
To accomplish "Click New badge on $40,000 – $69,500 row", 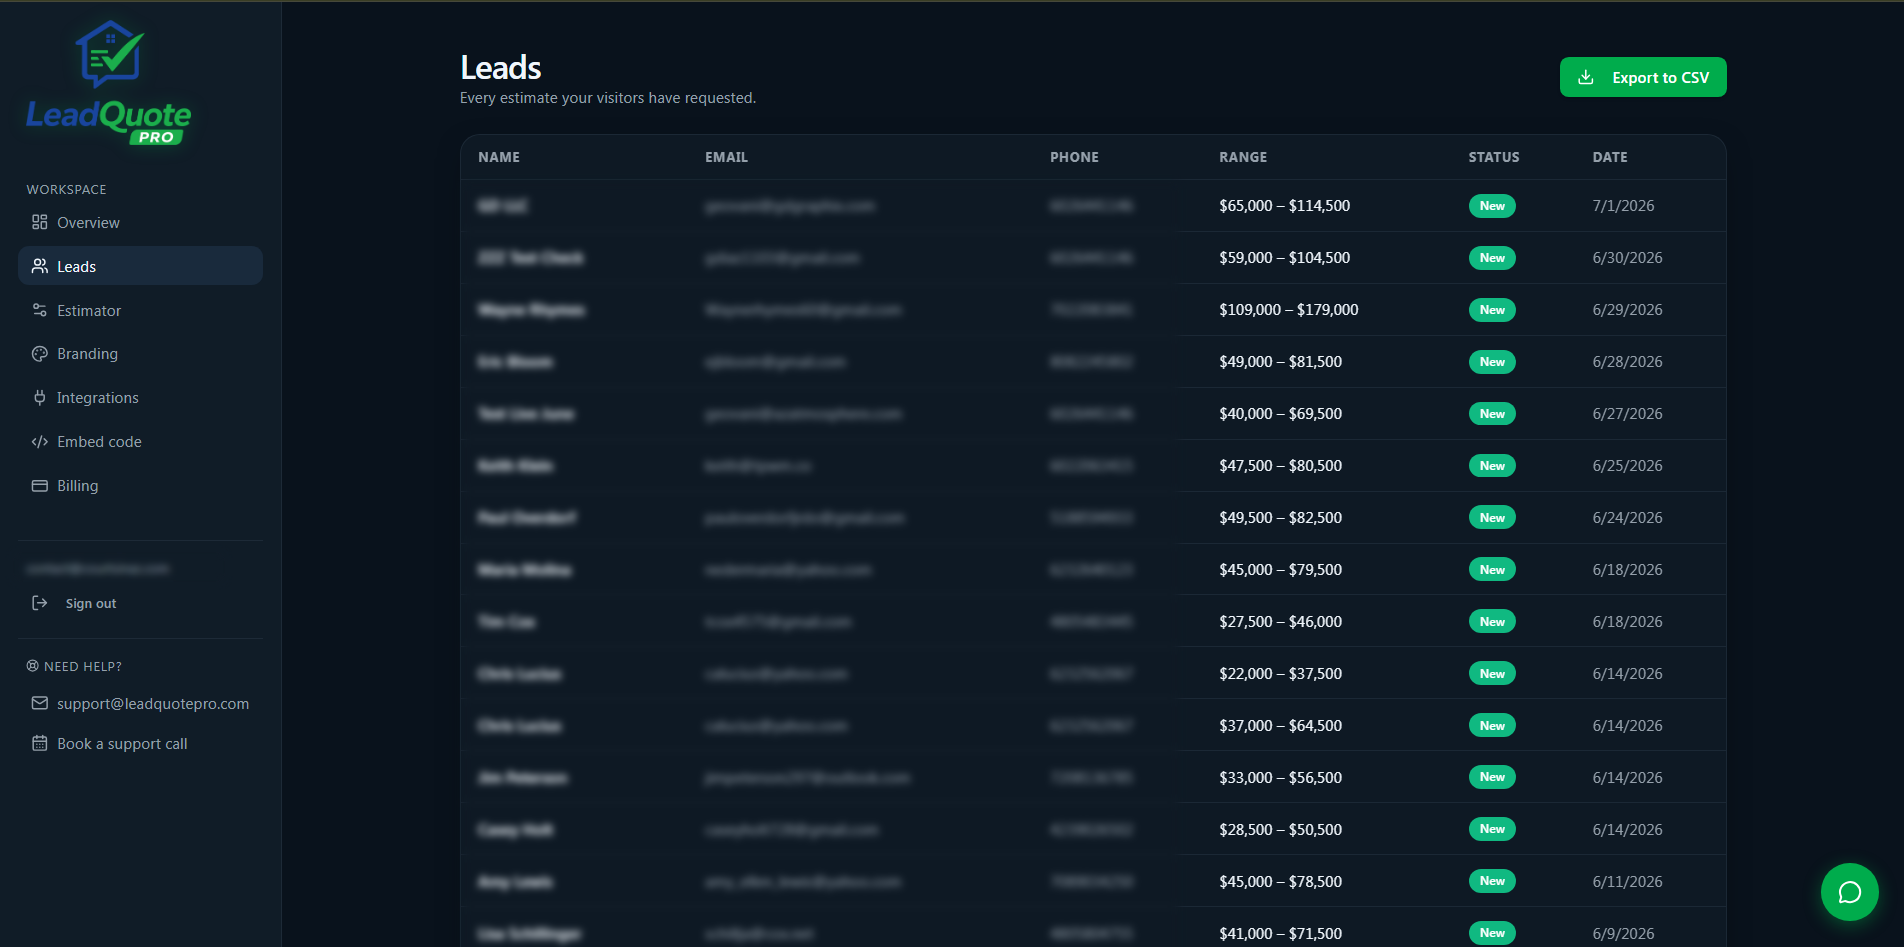I will (1492, 414).
